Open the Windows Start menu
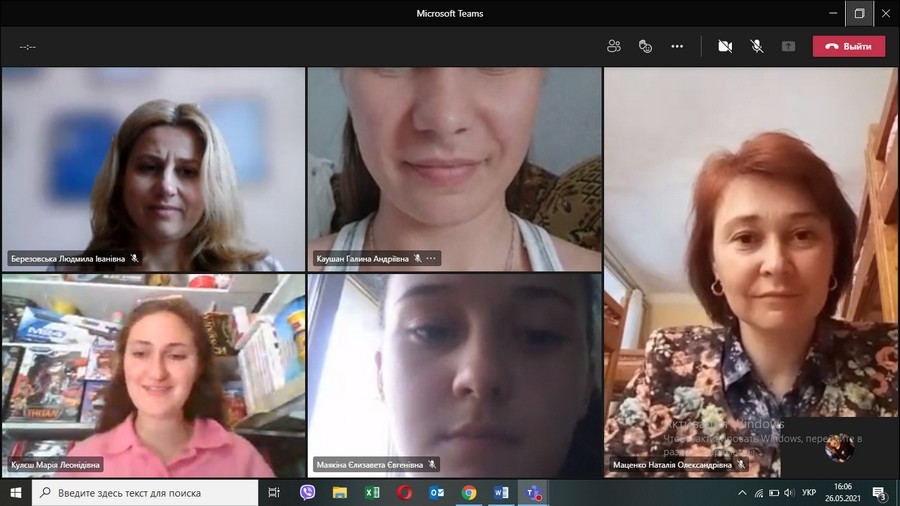The height and width of the screenshot is (506, 900). point(15,493)
